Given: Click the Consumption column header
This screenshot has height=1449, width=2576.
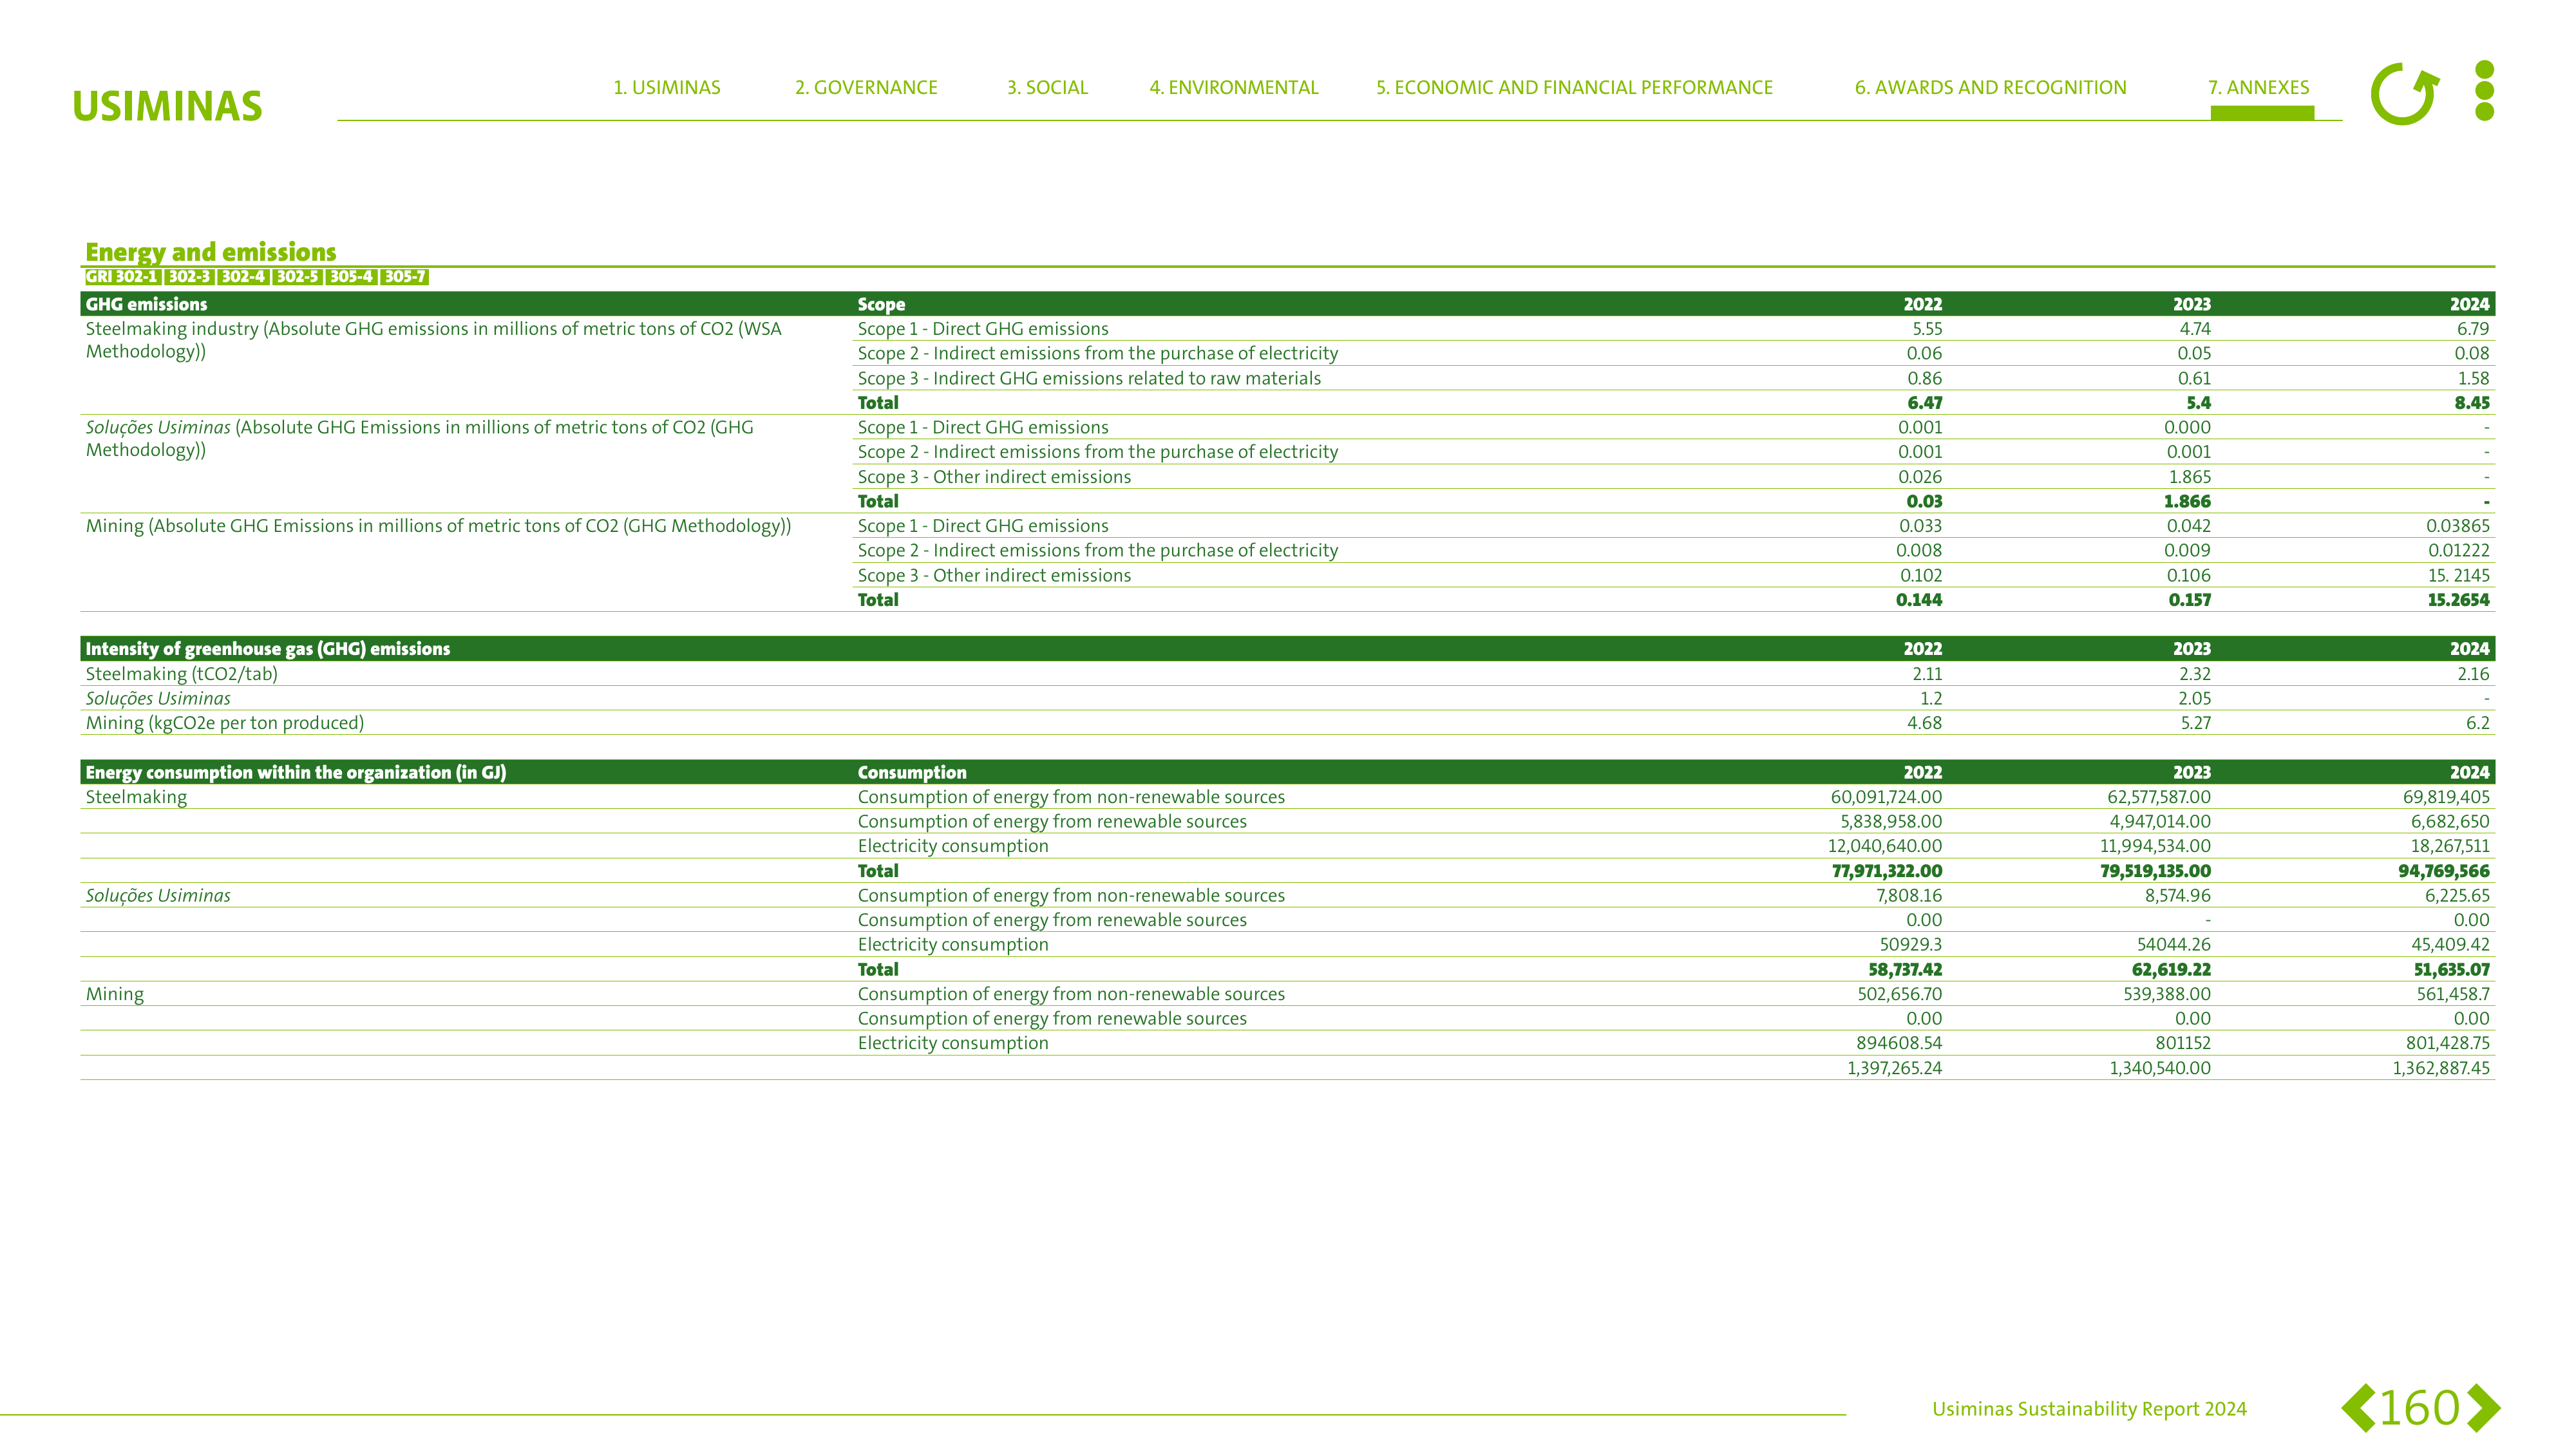Looking at the screenshot, I should 912,772.
